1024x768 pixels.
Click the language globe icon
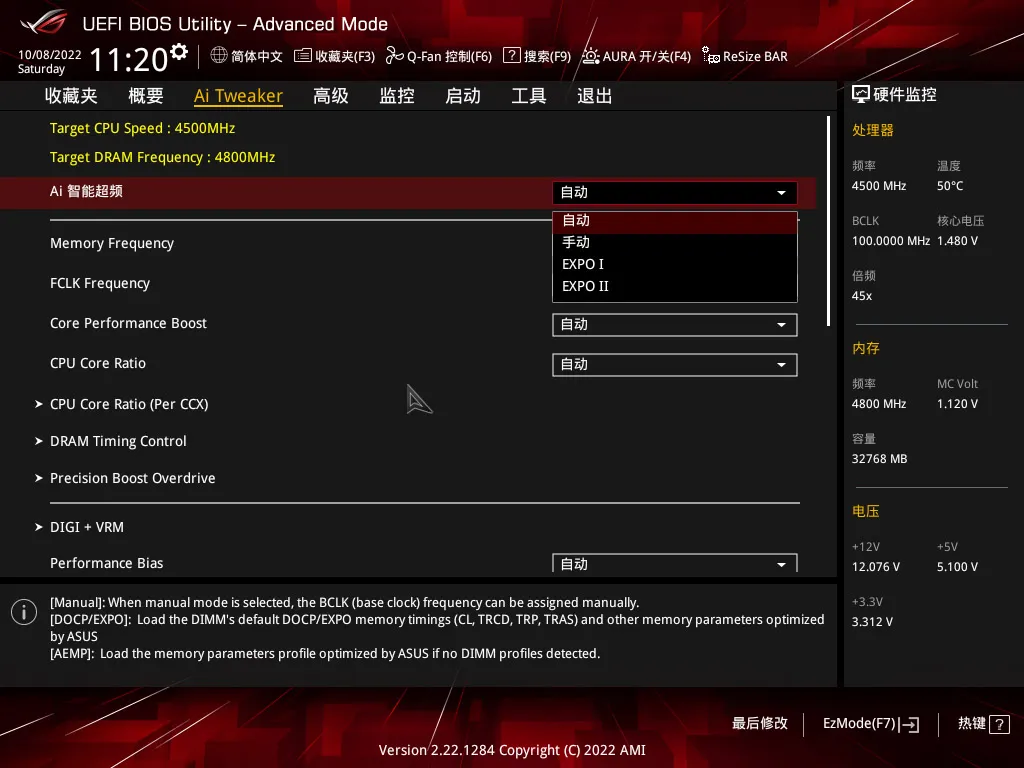[219, 56]
